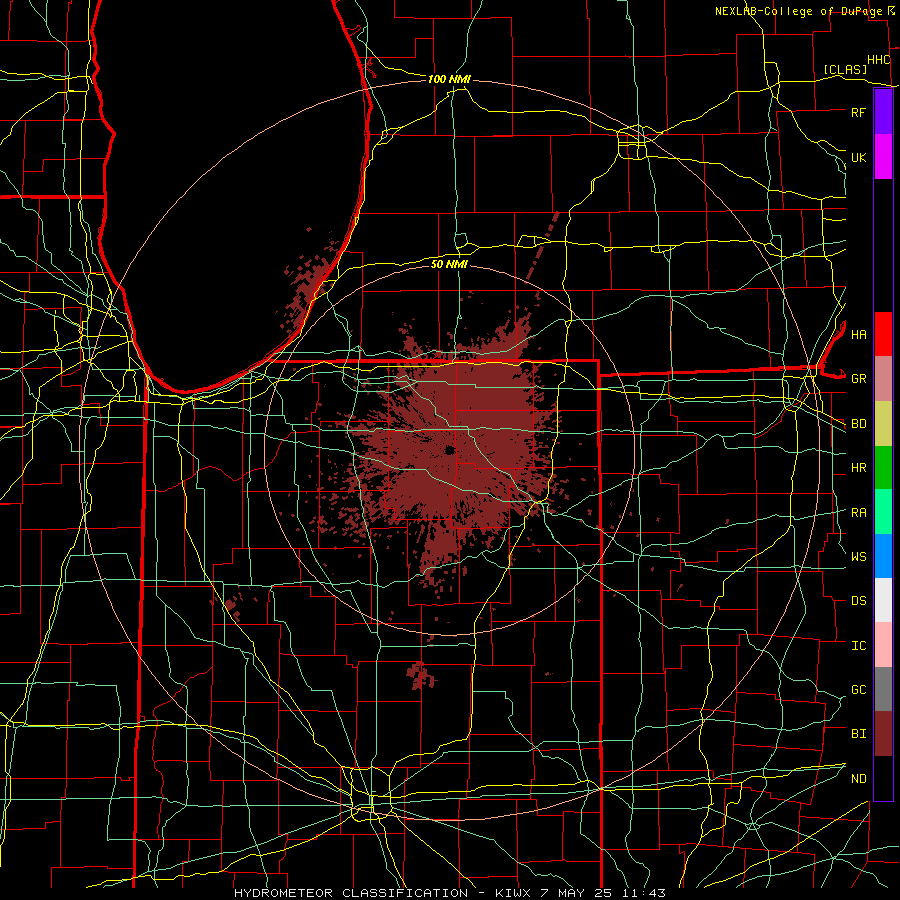
Task: Click the RA light-green legend color block
Action: 883,512
